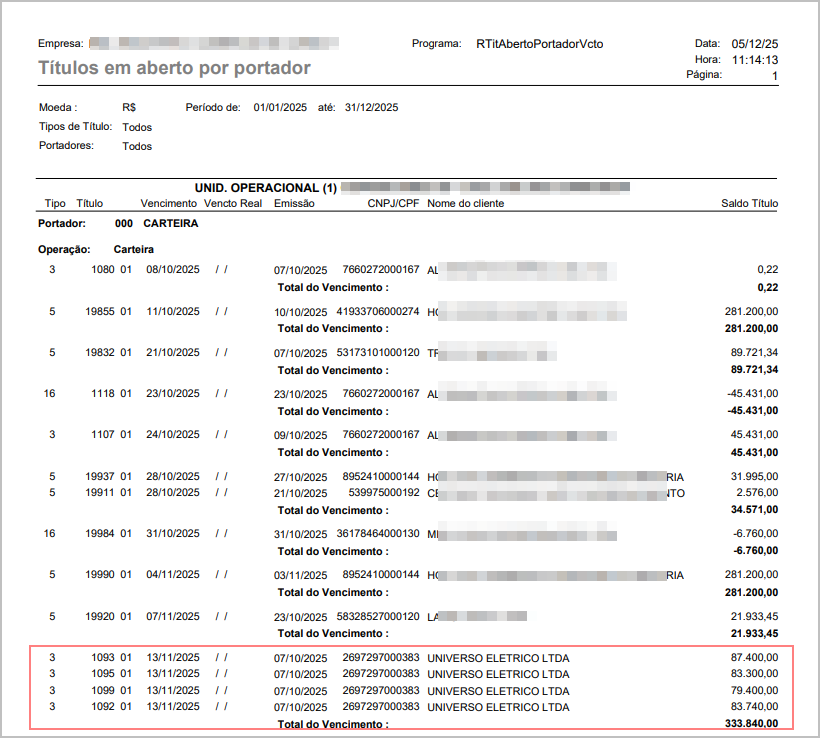
Task: Click the "CNPJ/CPF" column header
Action: (x=393, y=203)
